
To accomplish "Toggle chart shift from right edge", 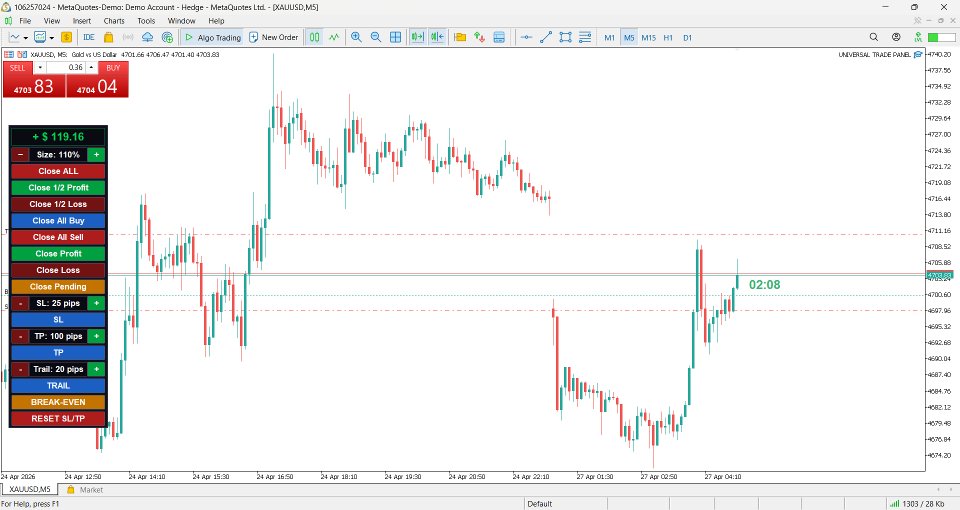I will [x=437, y=37].
